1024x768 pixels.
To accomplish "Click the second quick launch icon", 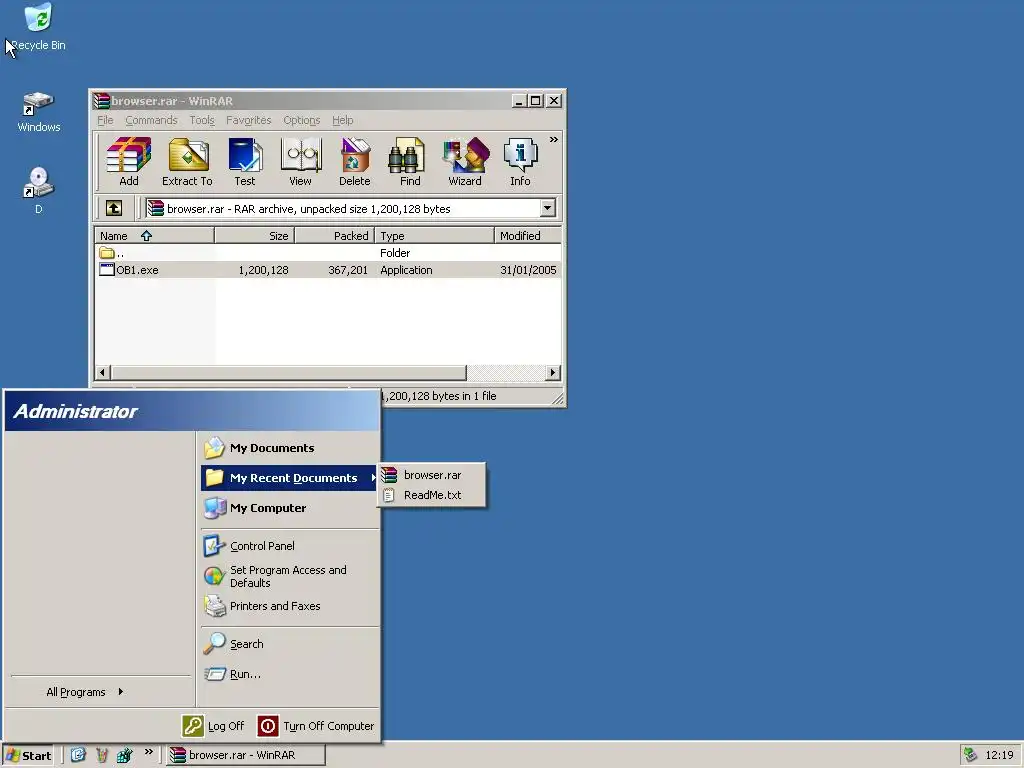I will pyautogui.click(x=101, y=755).
